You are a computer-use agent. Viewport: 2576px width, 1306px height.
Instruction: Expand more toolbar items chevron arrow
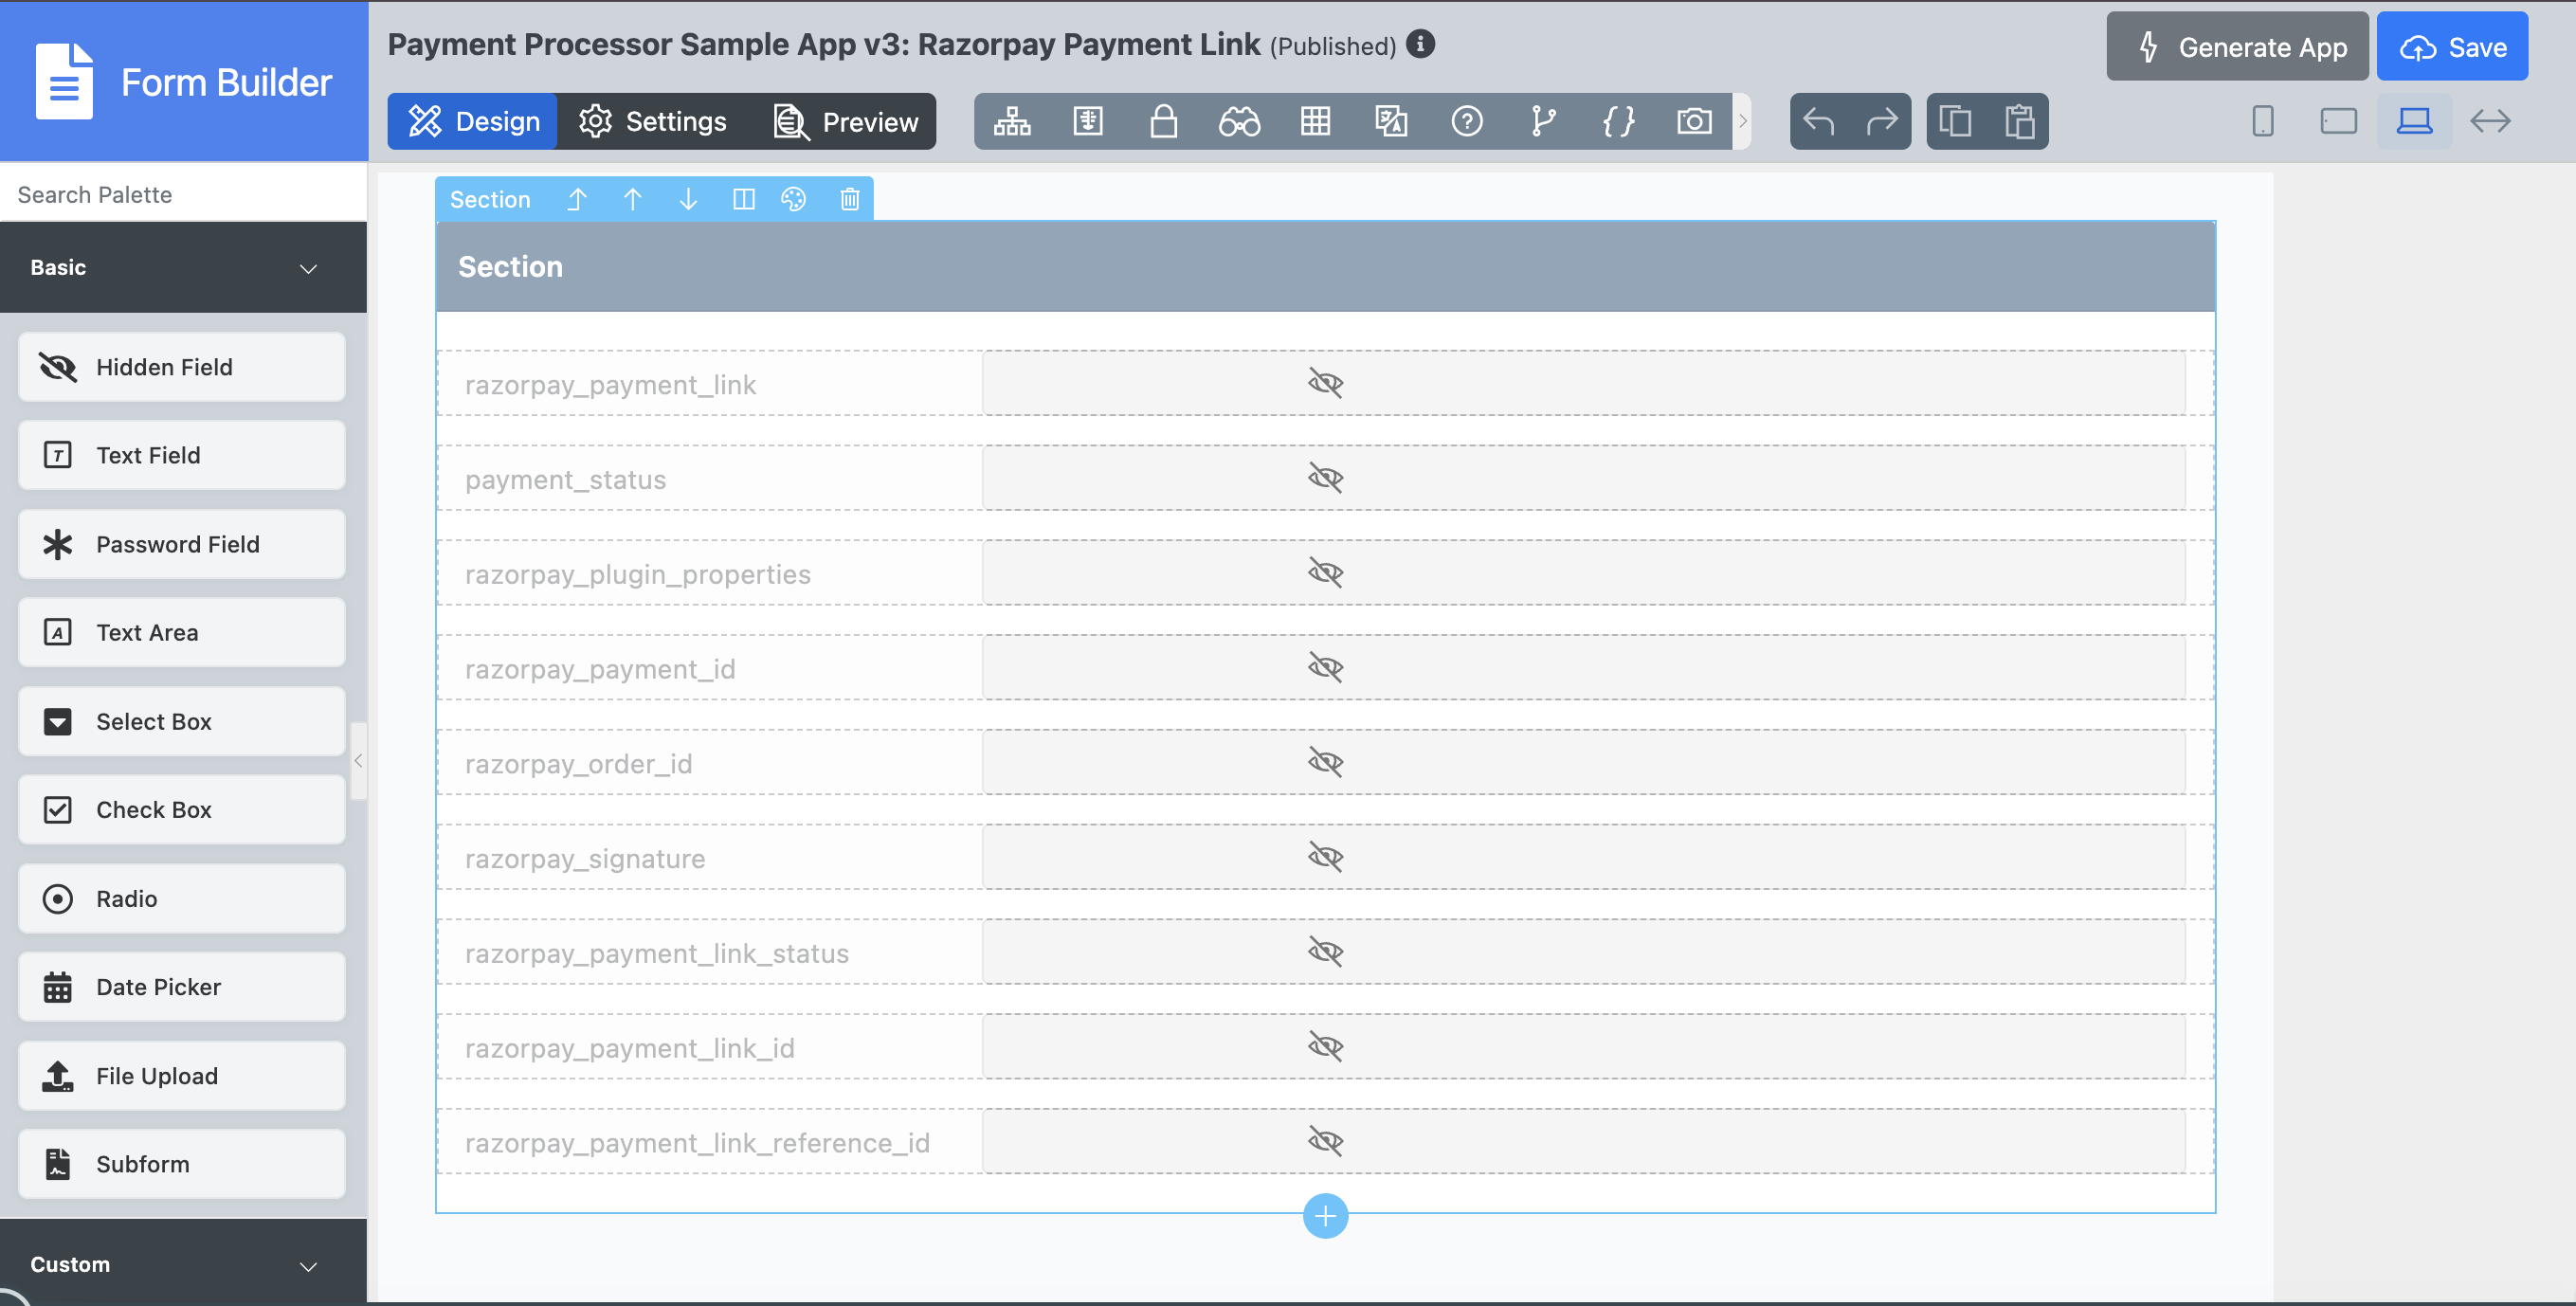1743,121
